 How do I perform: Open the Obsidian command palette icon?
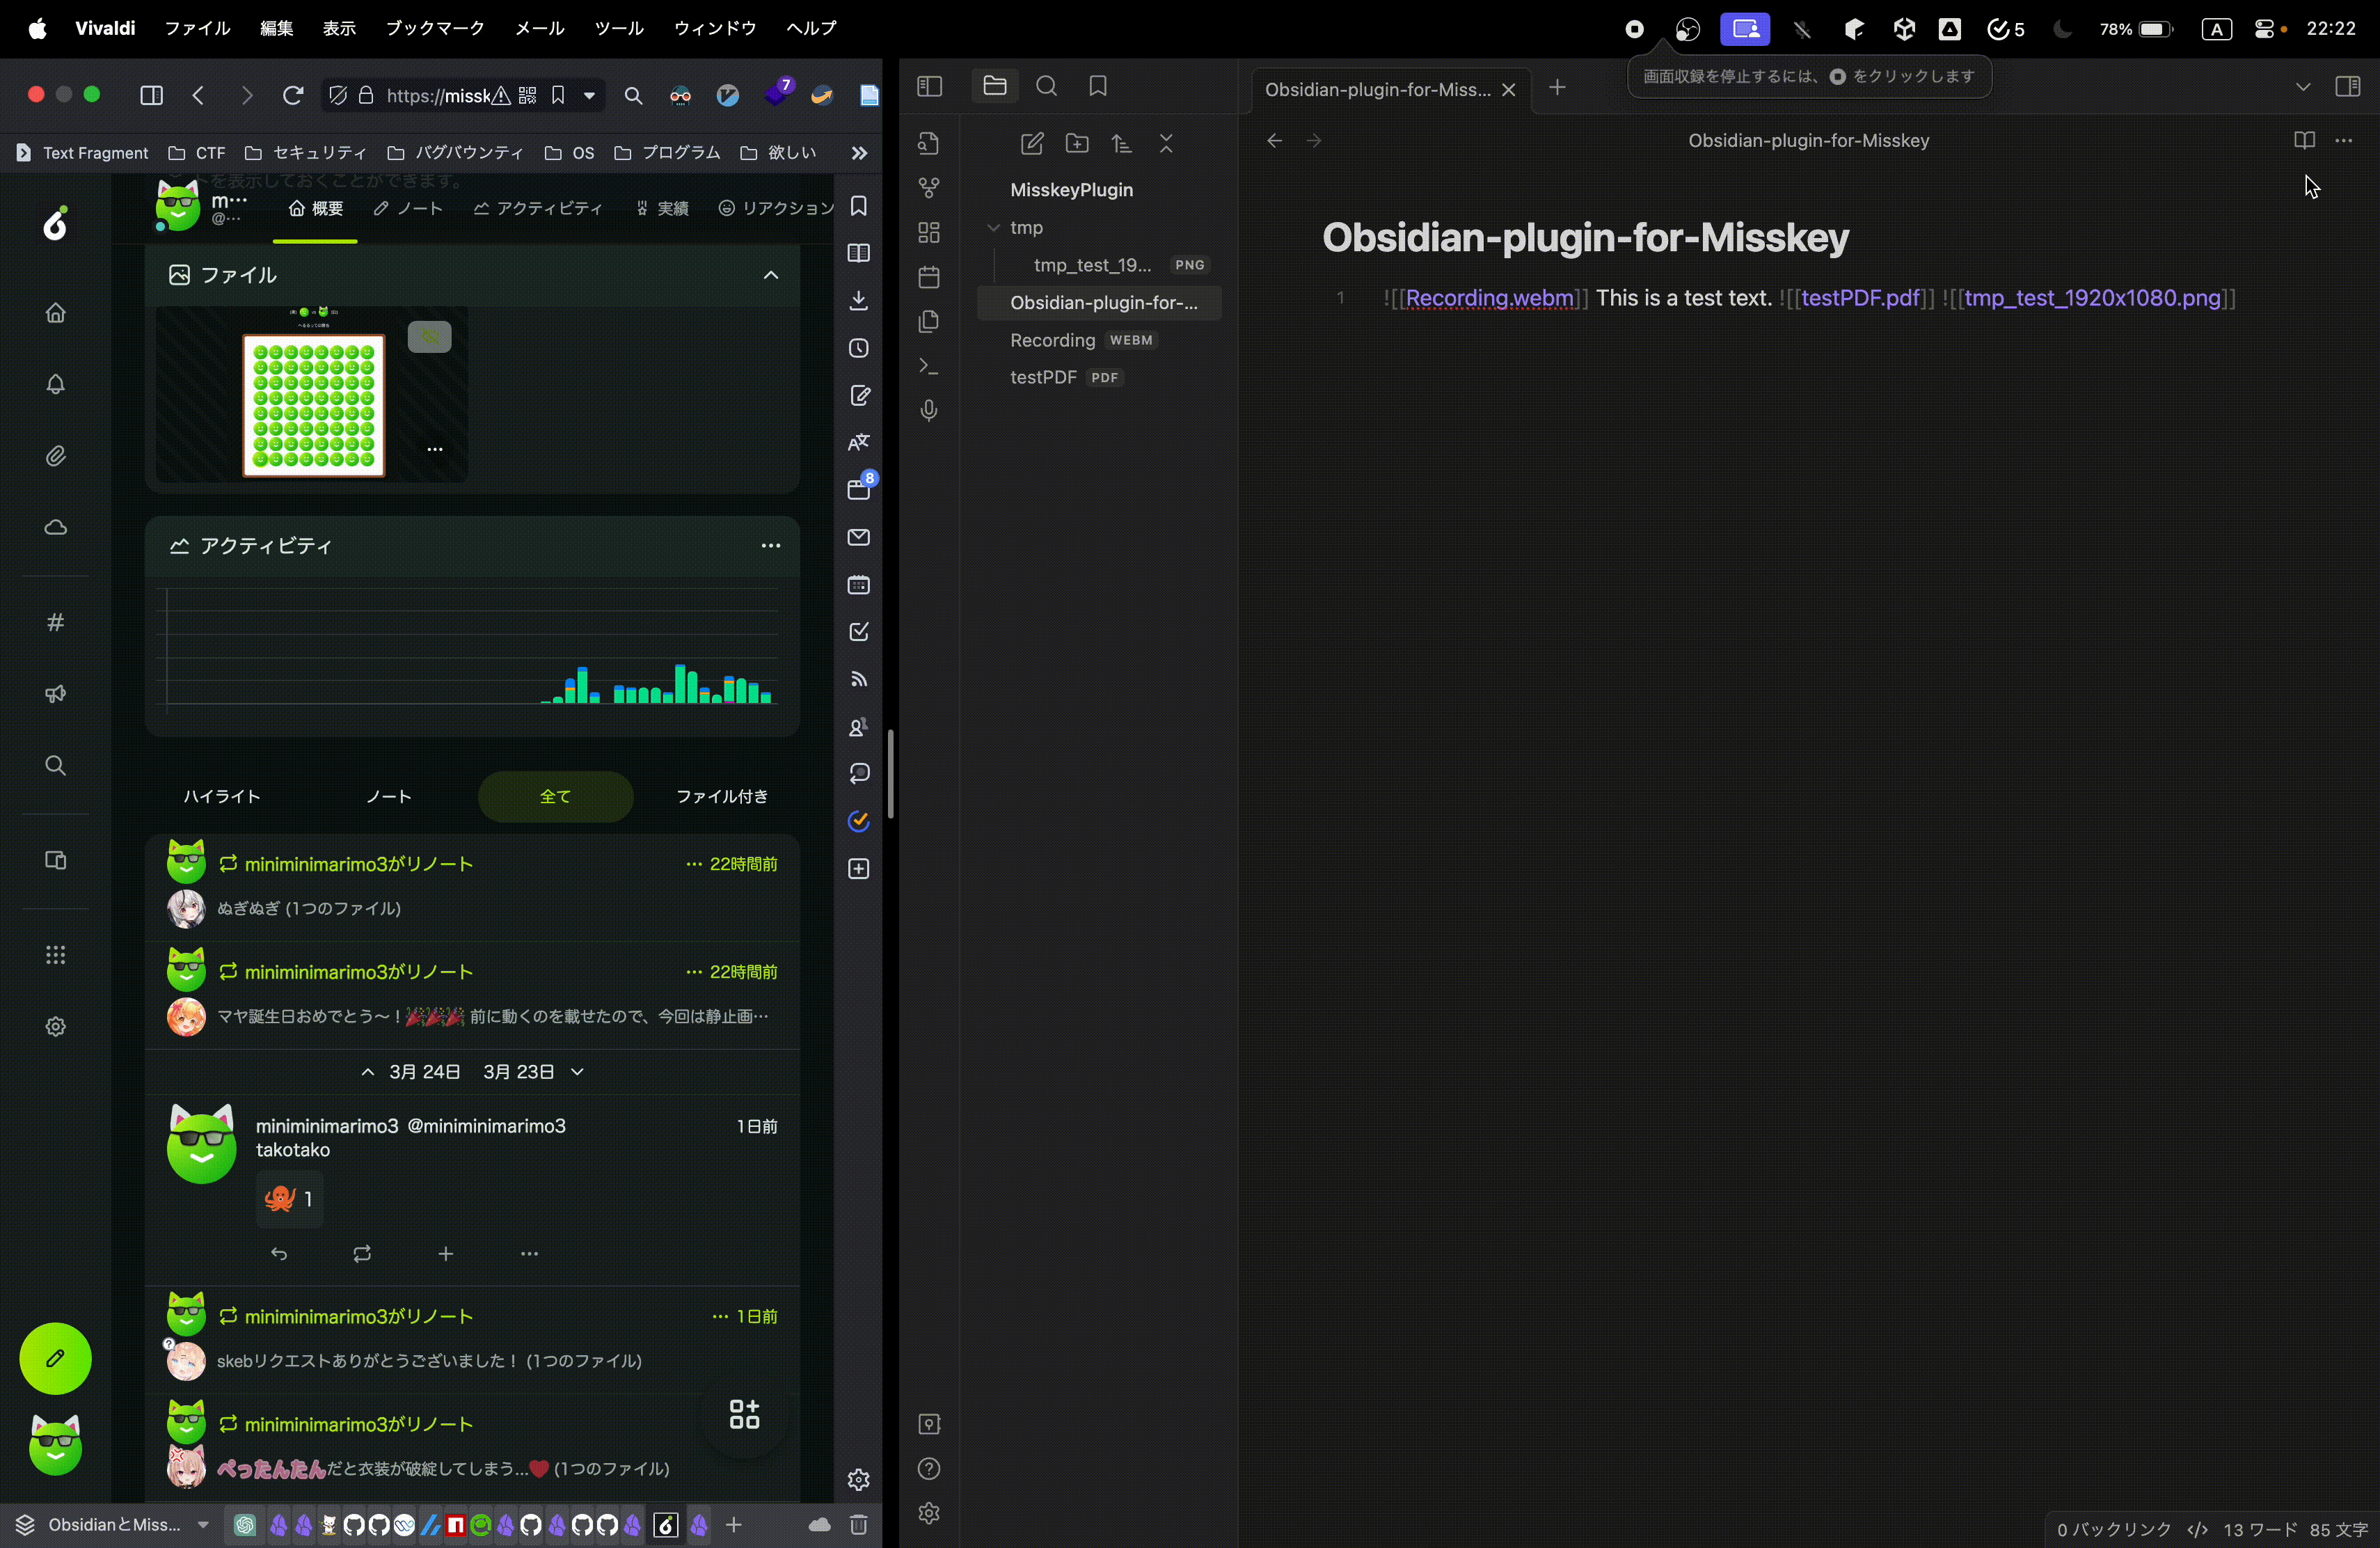point(929,367)
